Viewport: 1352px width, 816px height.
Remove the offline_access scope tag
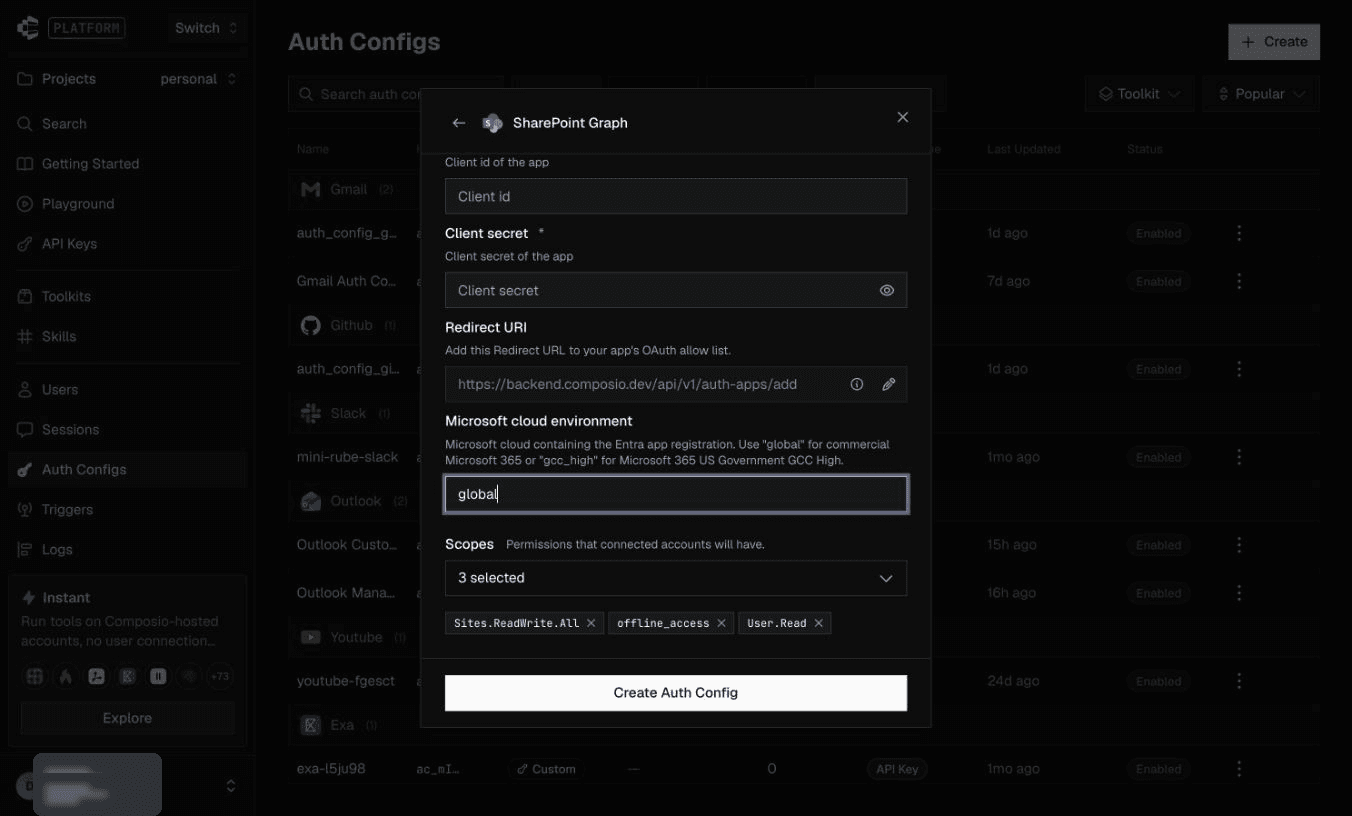(x=721, y=623)
